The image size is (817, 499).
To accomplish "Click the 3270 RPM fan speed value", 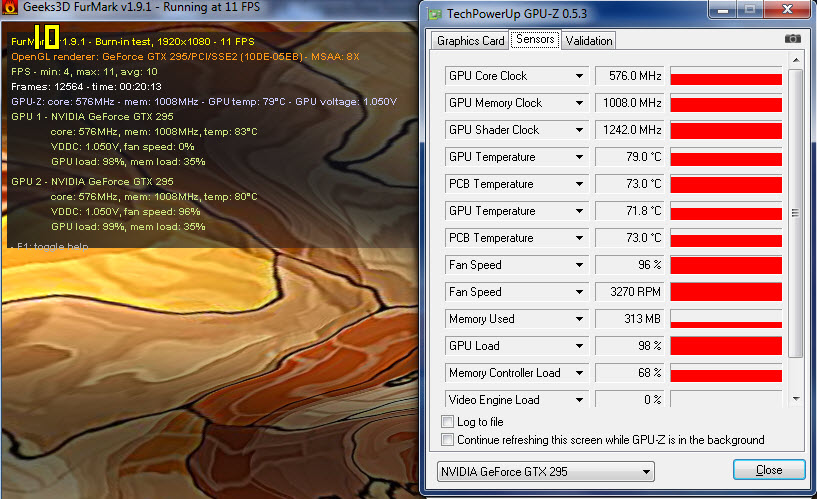I will [630, 292].
